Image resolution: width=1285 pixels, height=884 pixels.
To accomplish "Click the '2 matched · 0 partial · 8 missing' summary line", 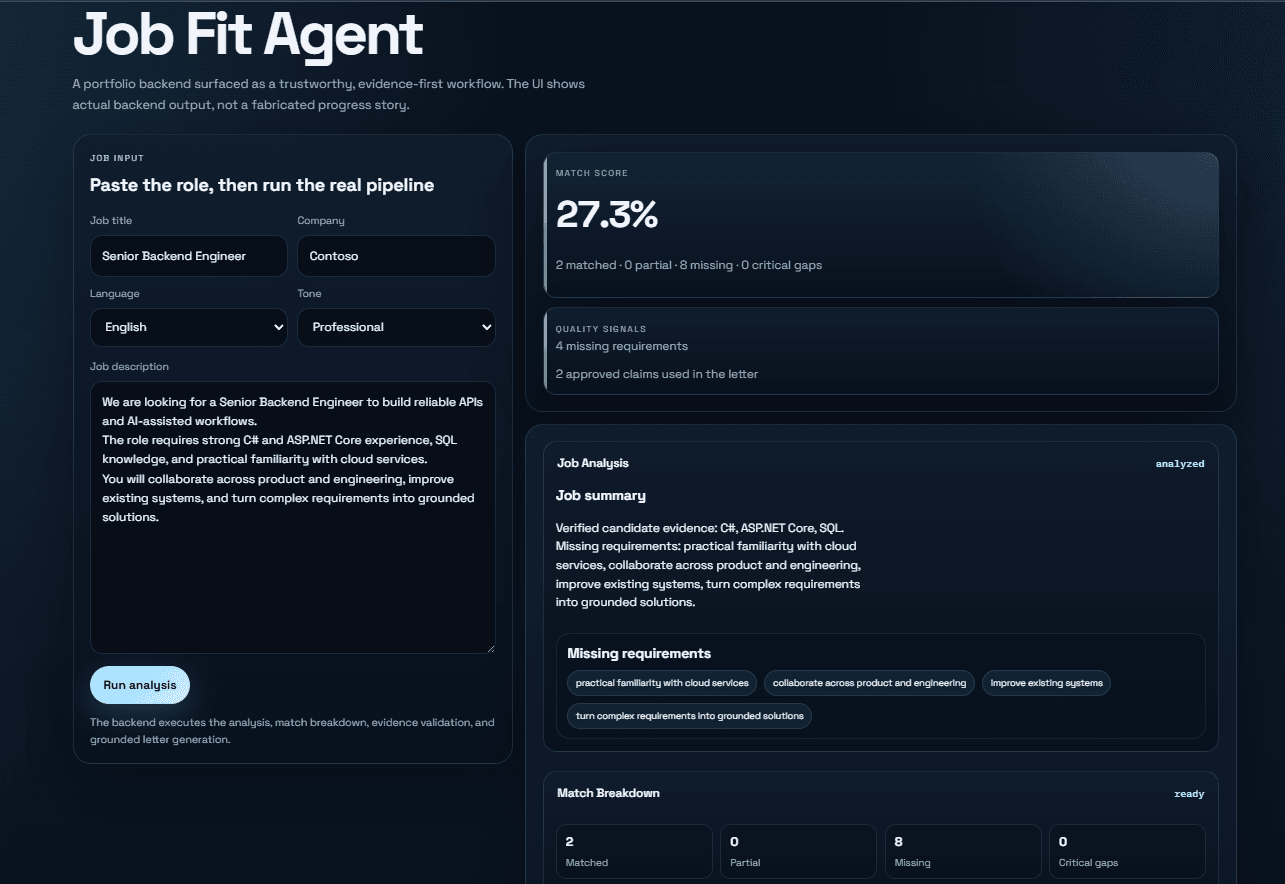I will click(x=689, y=265).
